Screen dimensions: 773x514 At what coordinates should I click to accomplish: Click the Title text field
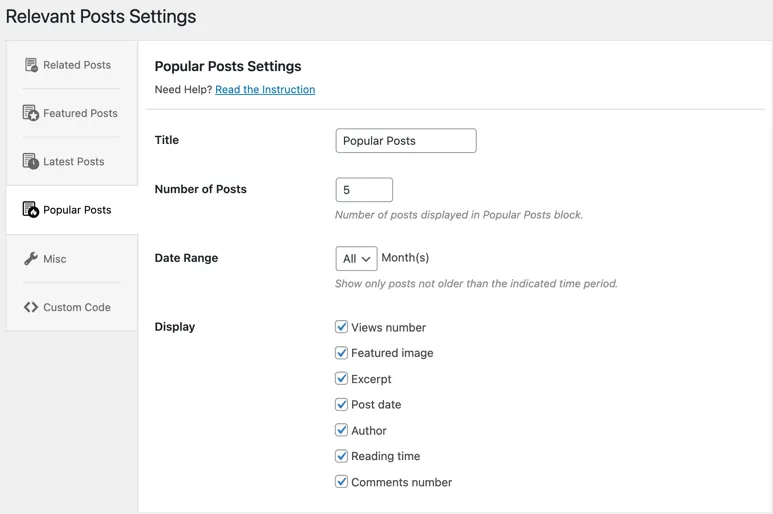point(405,141)
